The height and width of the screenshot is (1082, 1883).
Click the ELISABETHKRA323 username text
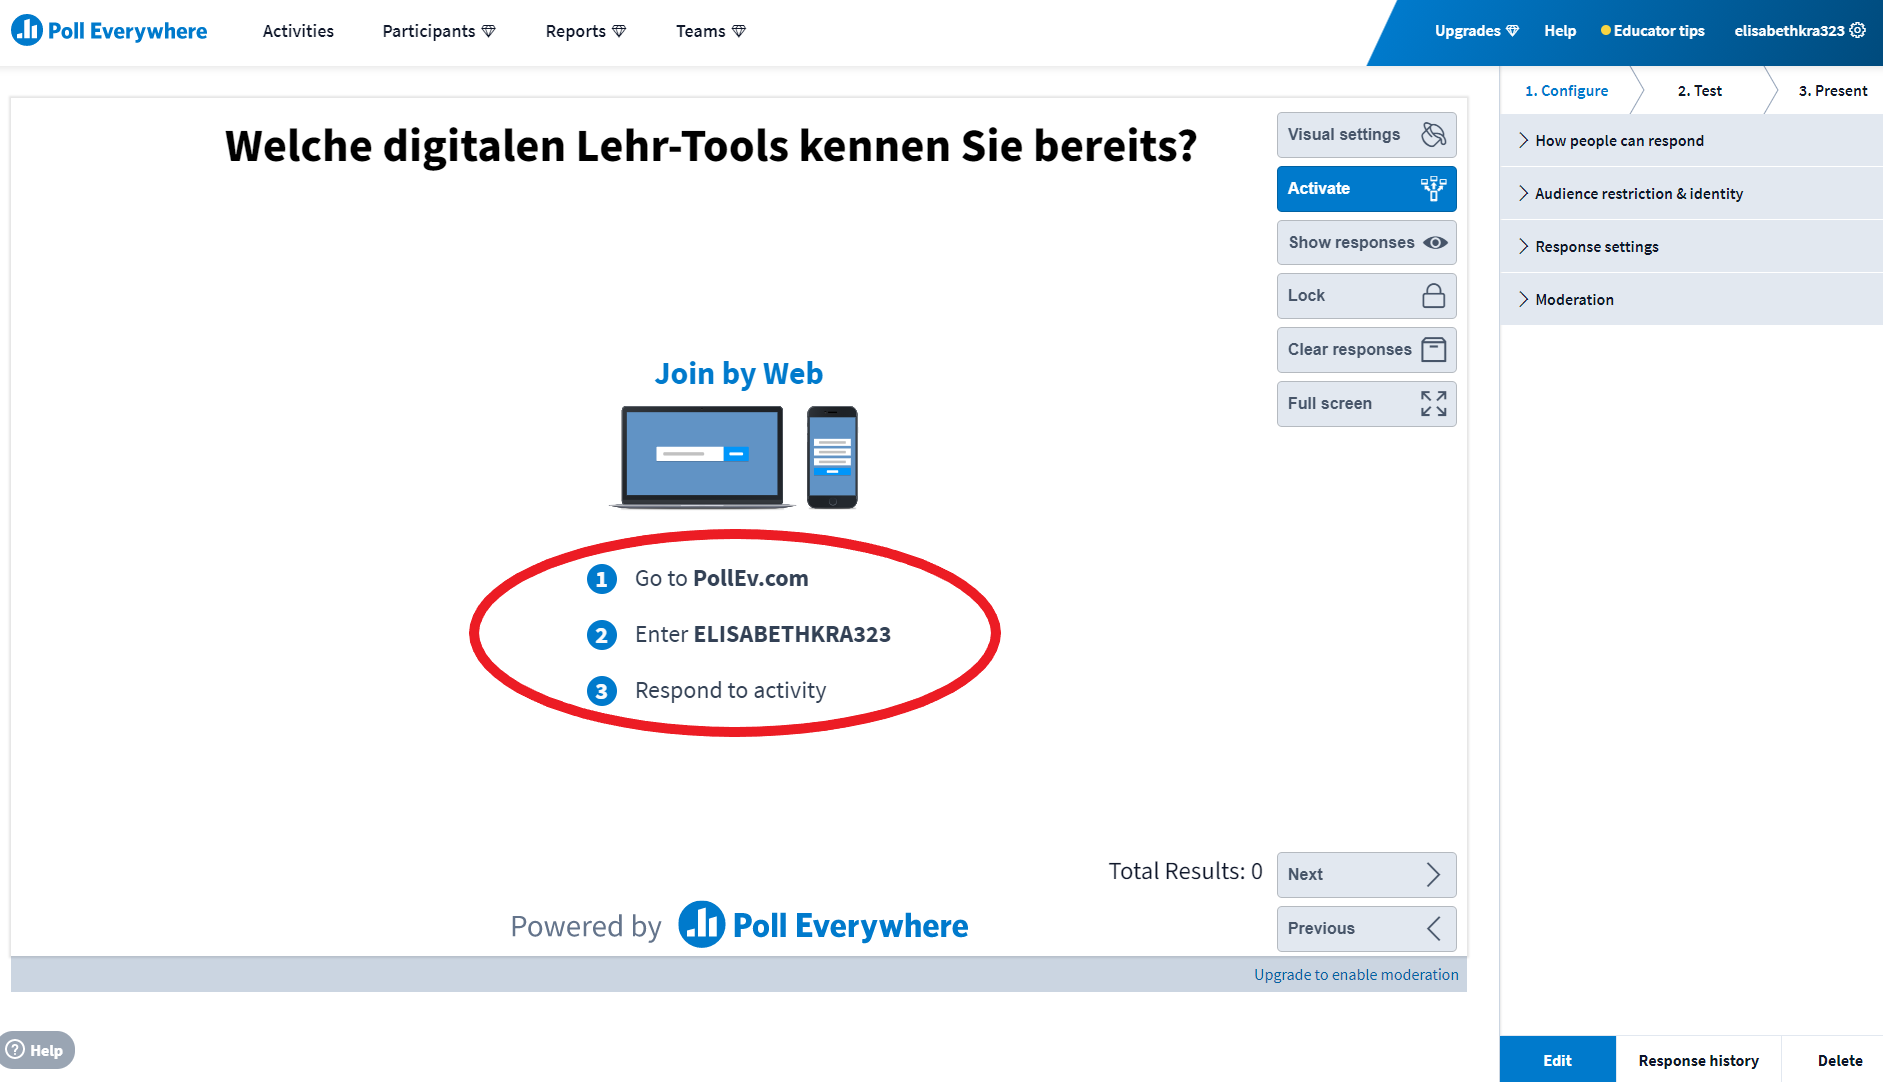792,635
